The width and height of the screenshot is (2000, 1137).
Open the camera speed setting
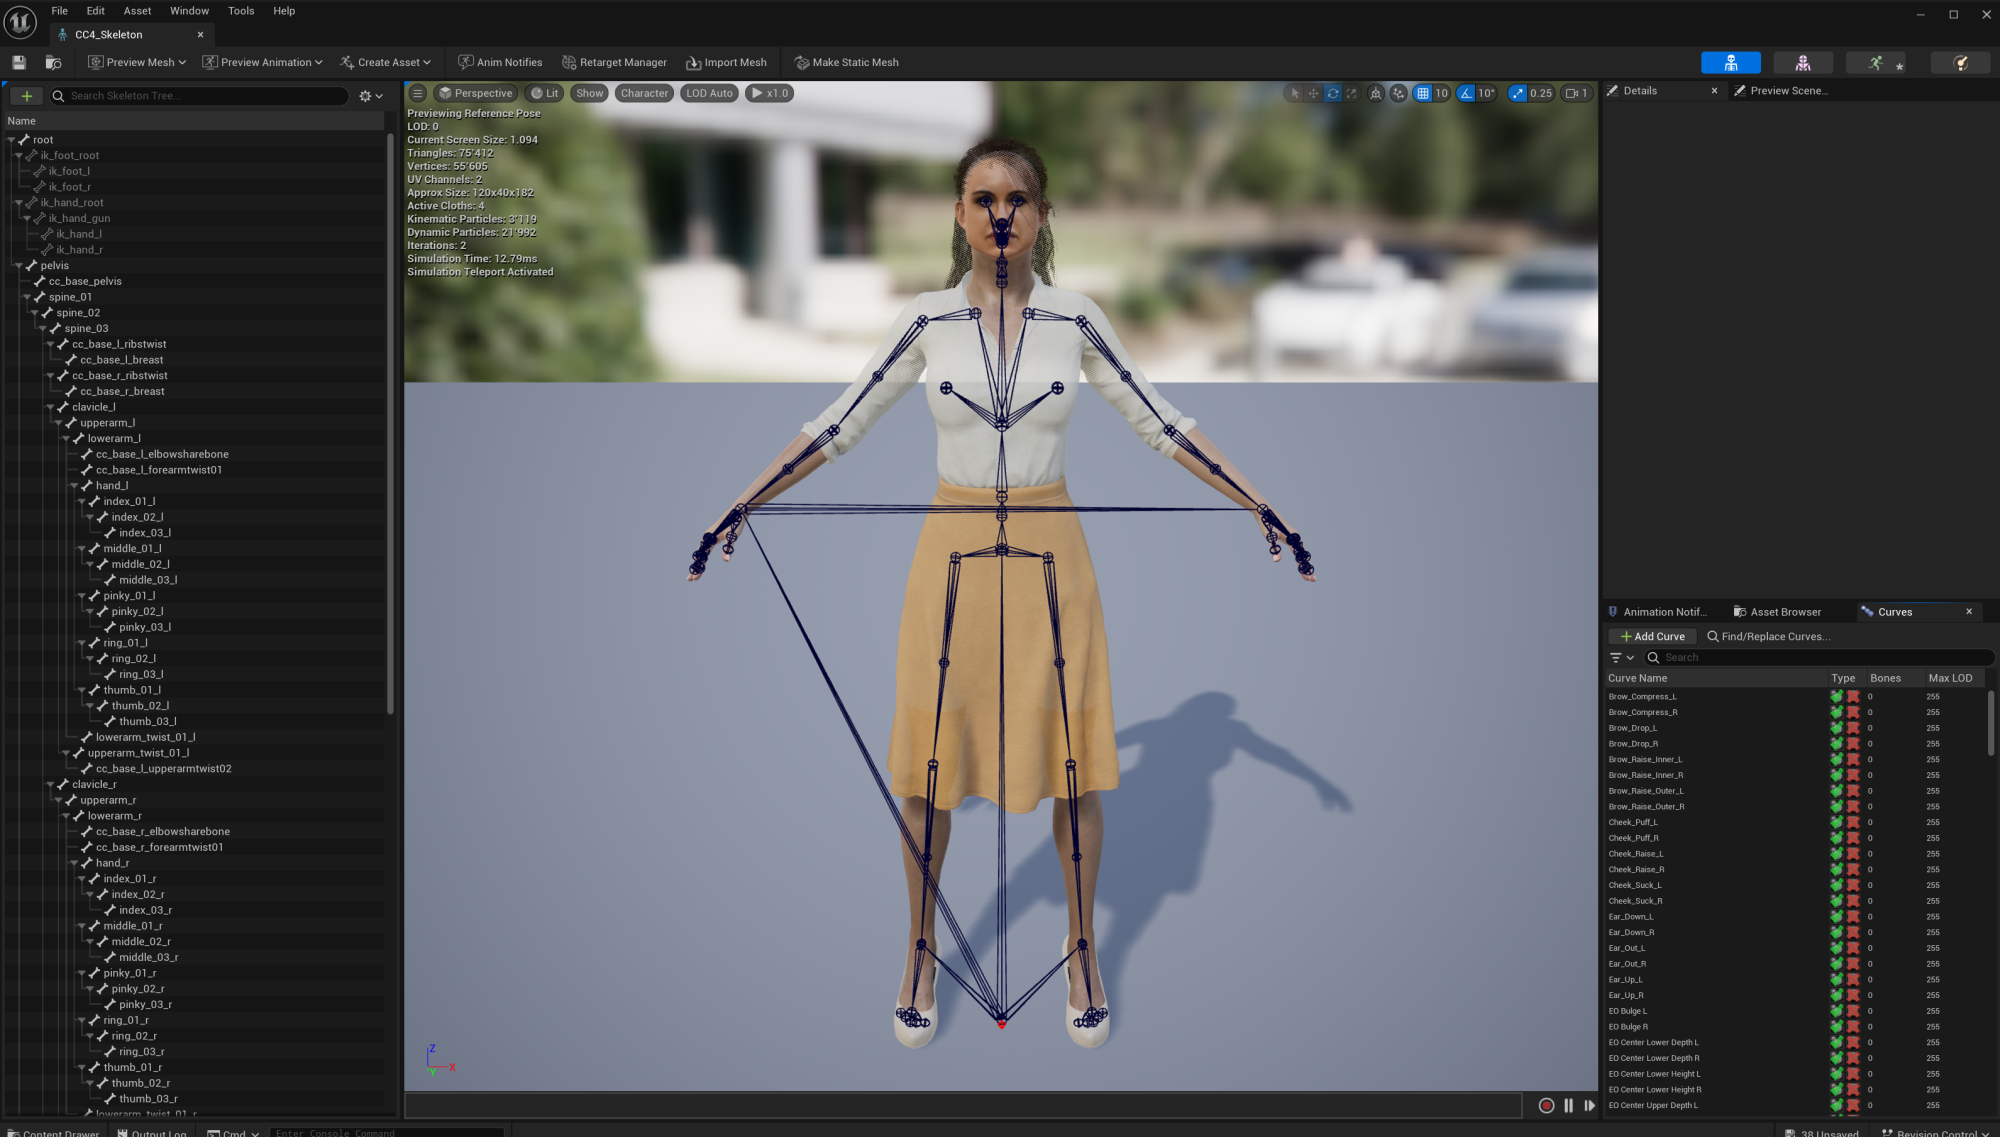(1576, 93)
